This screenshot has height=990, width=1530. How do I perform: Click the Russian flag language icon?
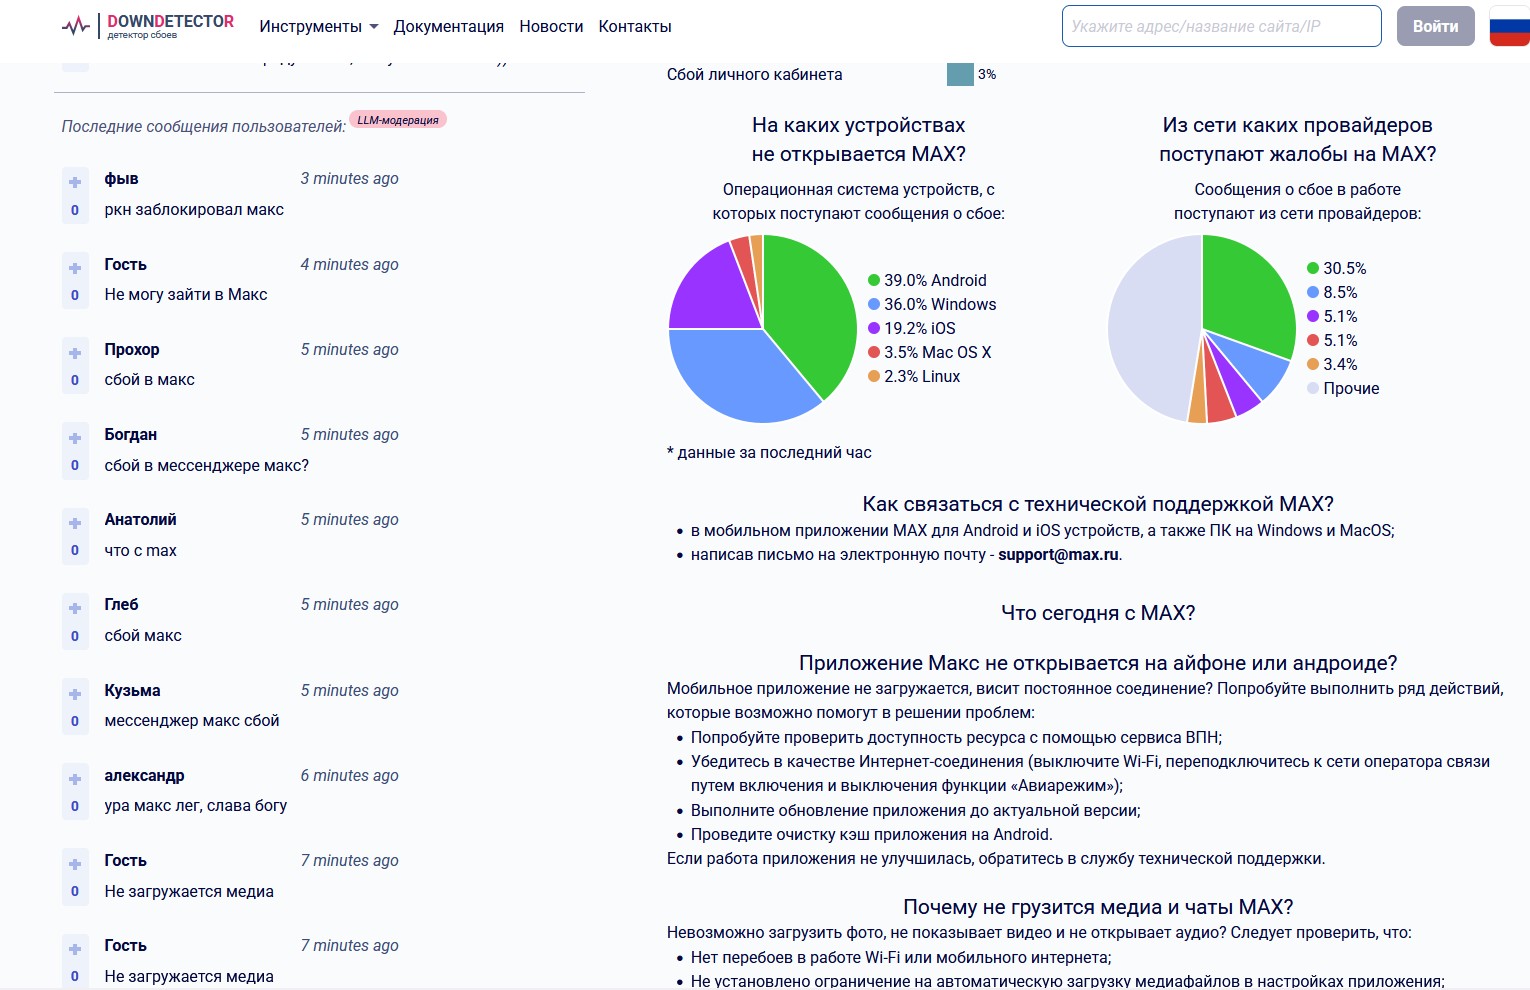[x=1509, y=26]
